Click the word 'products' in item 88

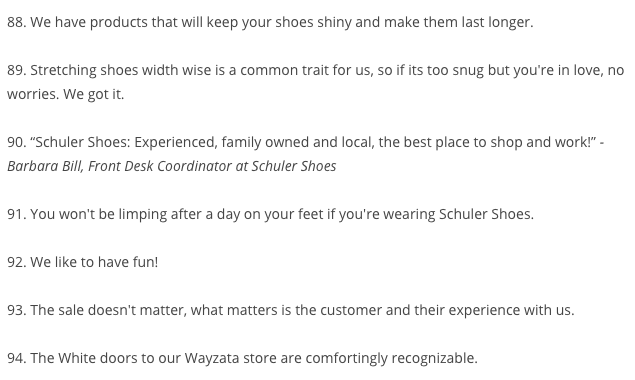pos(119,22)
